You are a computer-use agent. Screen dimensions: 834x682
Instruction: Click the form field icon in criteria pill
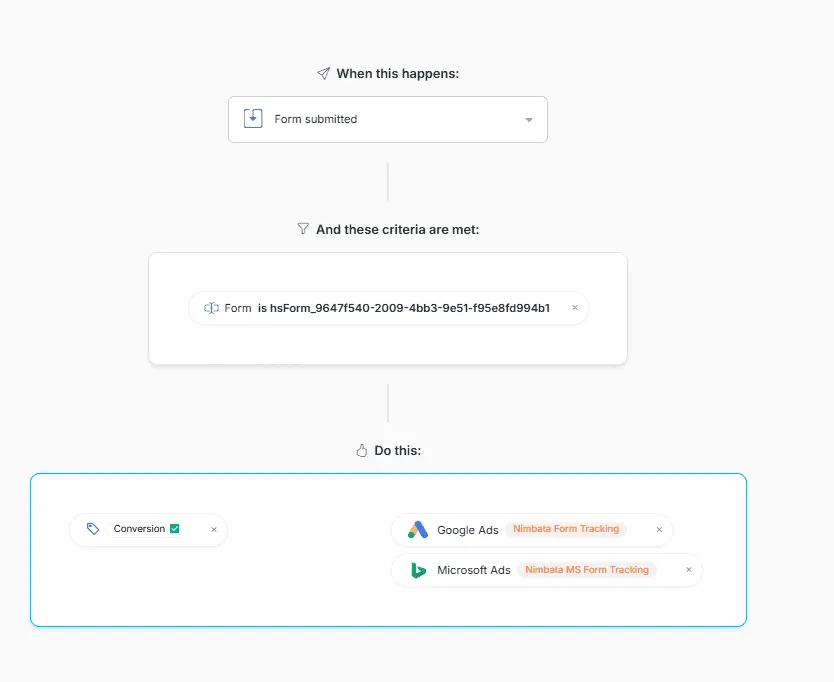pos(211,308)
